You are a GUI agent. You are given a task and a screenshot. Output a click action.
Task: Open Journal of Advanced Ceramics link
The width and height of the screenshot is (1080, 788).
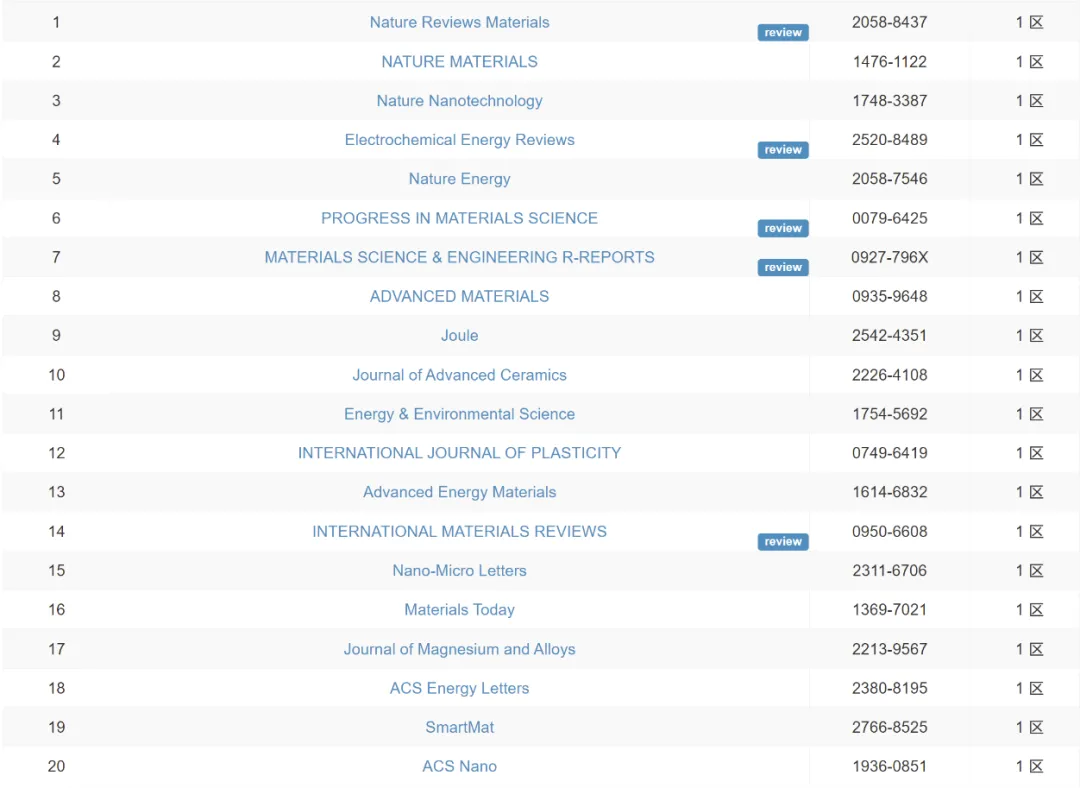(x=459, y=375)
